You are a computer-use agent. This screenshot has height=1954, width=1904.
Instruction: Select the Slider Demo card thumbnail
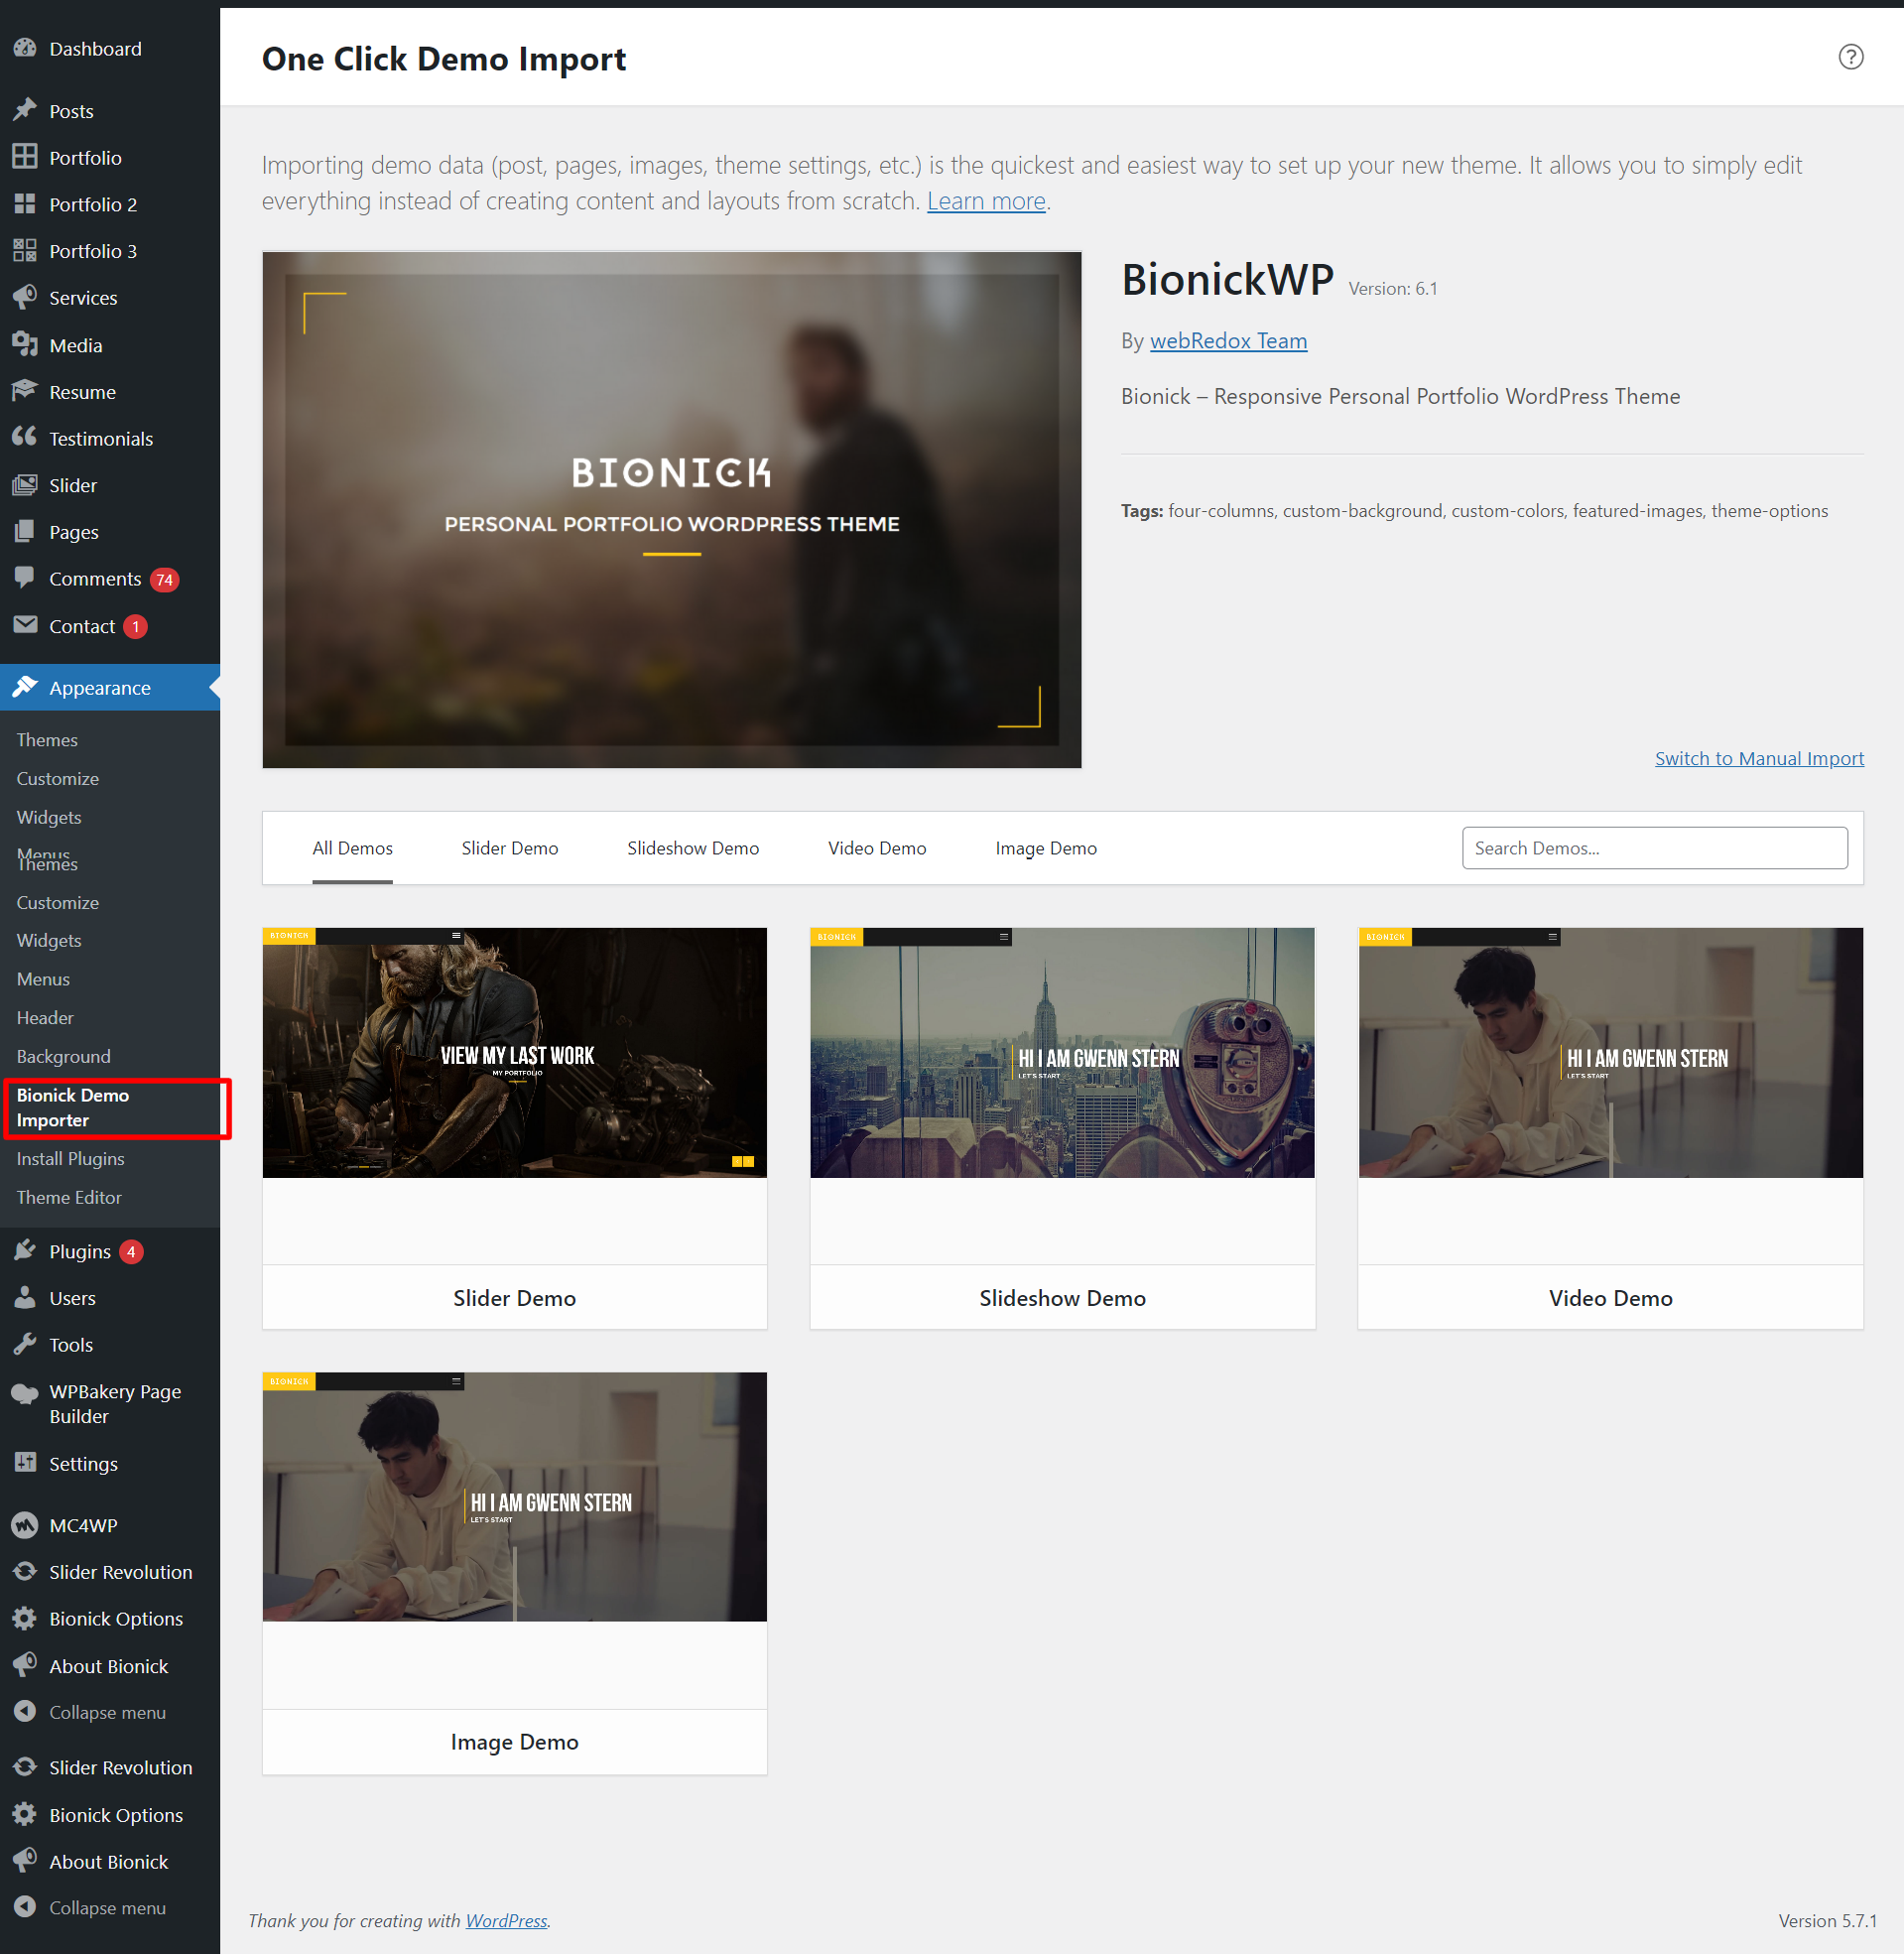click(x=514, y=1053)
